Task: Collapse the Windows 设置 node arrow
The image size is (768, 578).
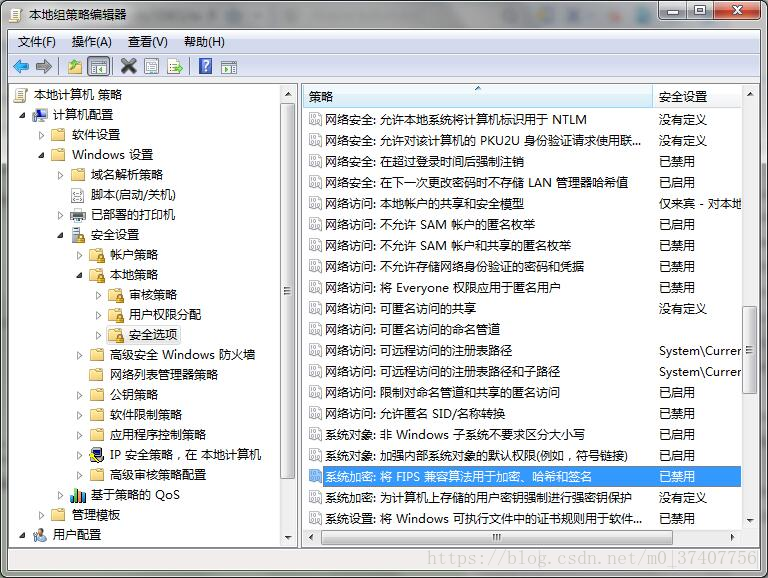Action: click(42, 155)
